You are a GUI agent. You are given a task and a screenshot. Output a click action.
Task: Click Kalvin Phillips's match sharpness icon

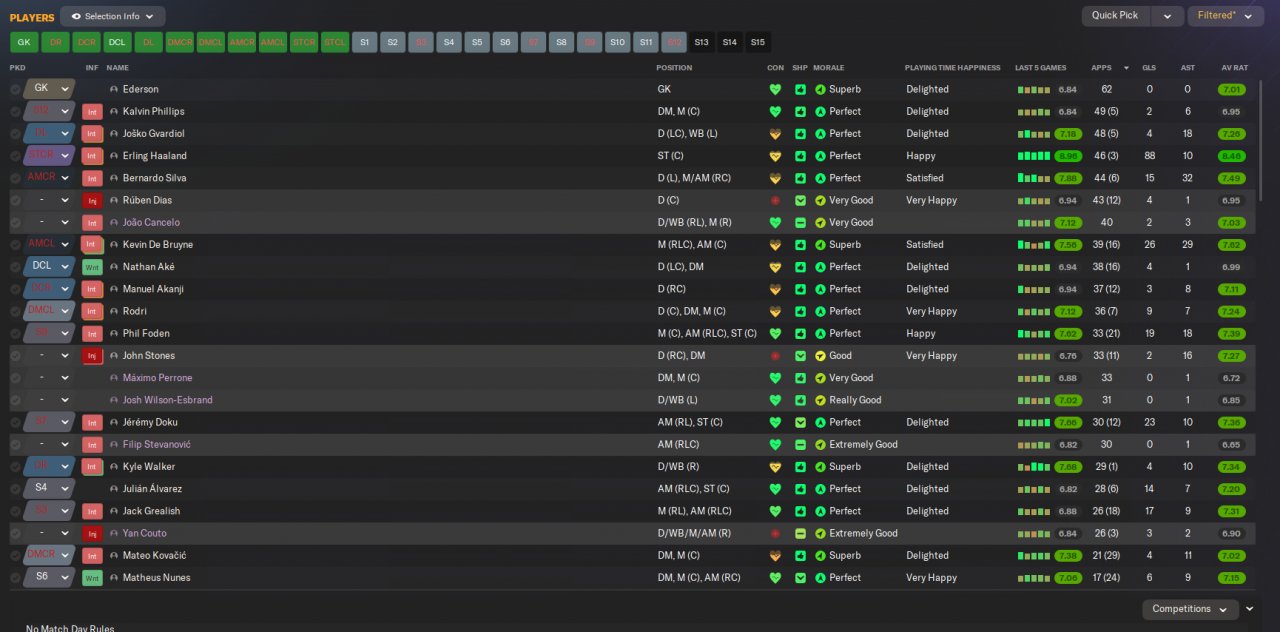tap(800, 112)
